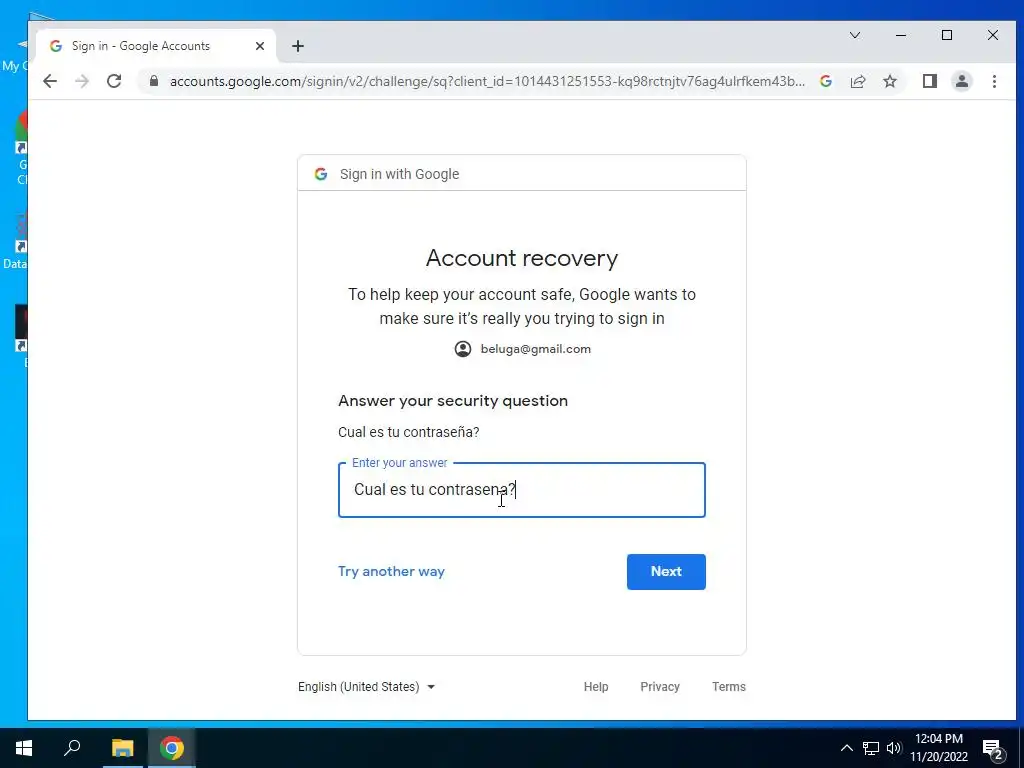The width and height of the screenshot is (1024, 768).
Task: Close the Sign in - Google Accounts tab
Action: [260, 46]
